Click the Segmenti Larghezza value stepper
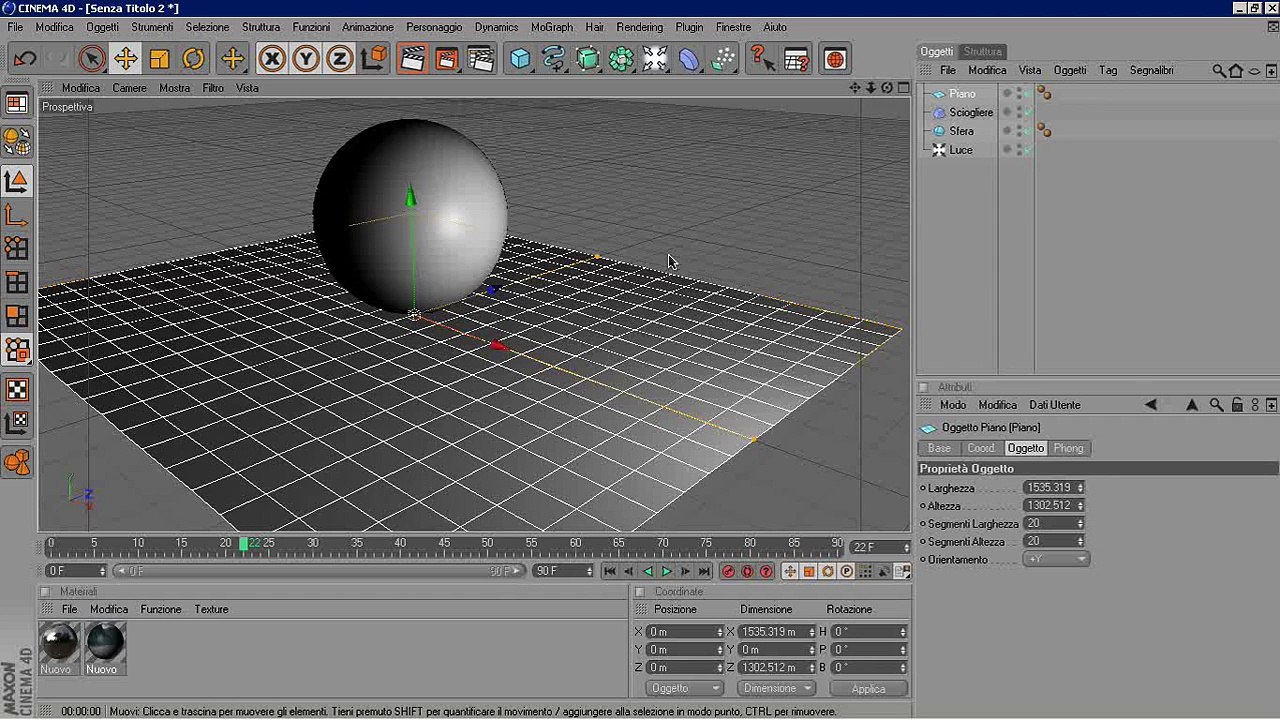The height and width of the screenshot is (720, 1280). tap(1080, 524)
